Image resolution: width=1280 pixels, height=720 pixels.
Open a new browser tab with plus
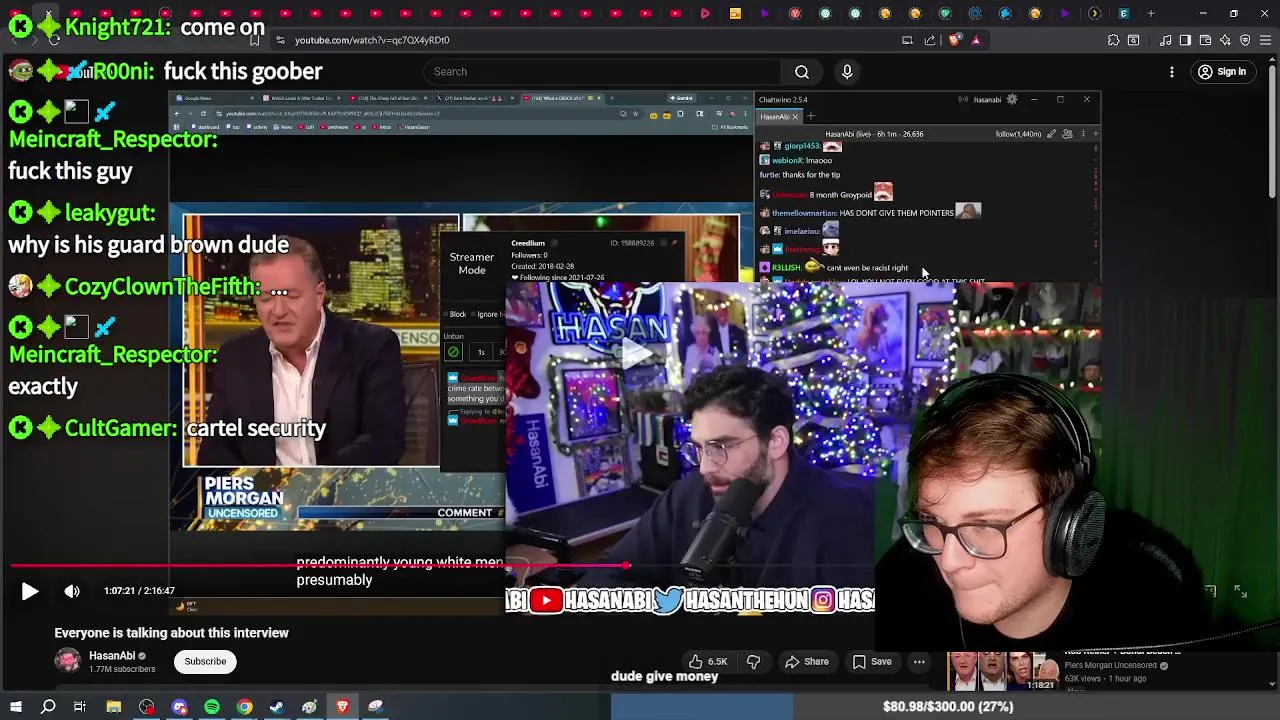tap(1151, 14)
